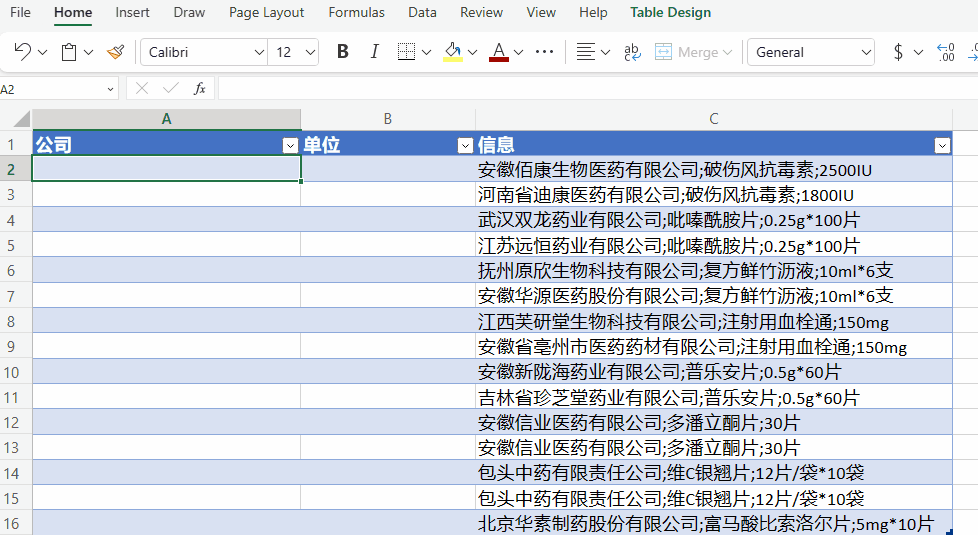This screenshot has width=978, height=535.
Task: Click cell with 安徽新陇海药业有限公司
Action: pos(714,372)
